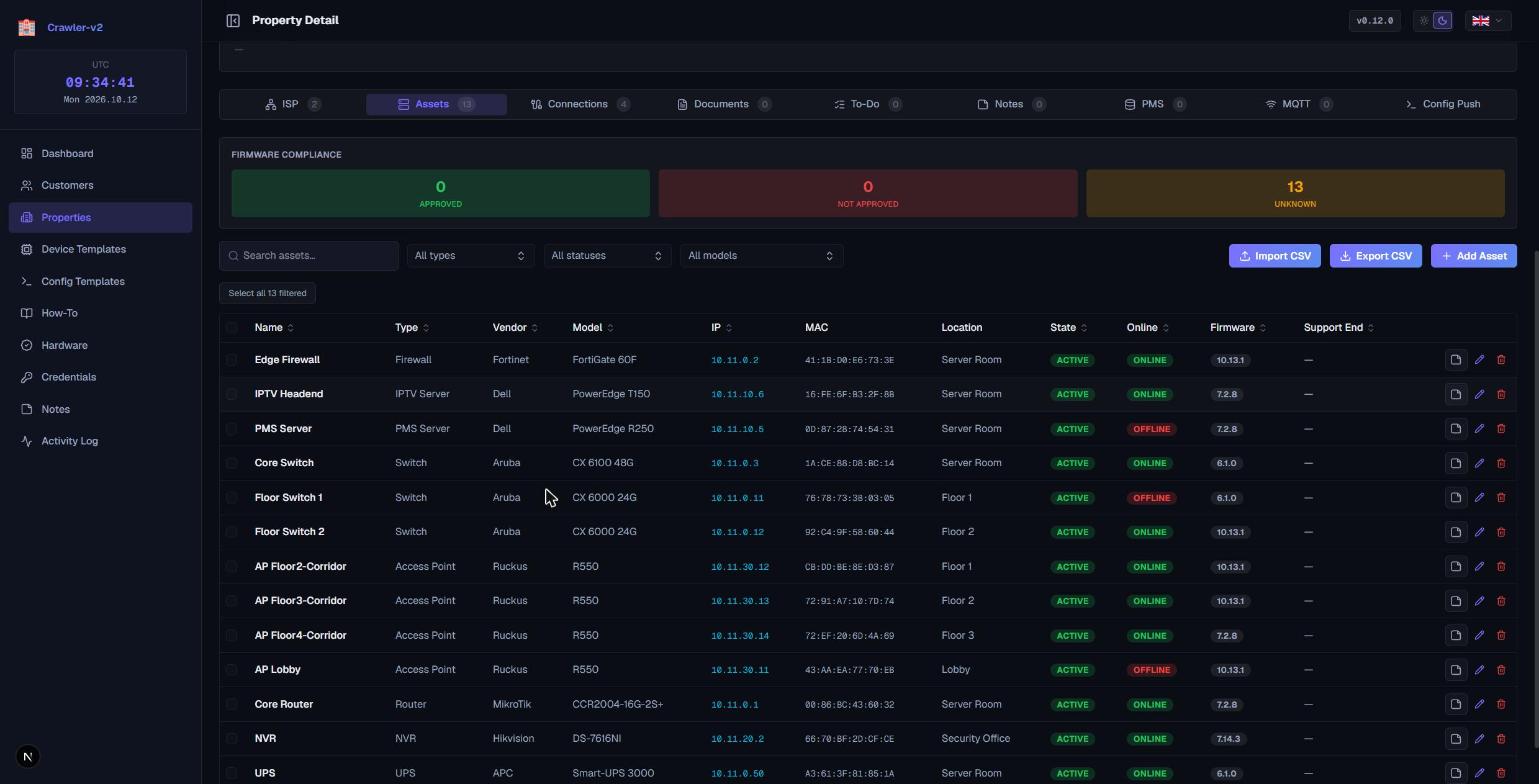
Task: Edit the NVR asset
Action: 1479,739
